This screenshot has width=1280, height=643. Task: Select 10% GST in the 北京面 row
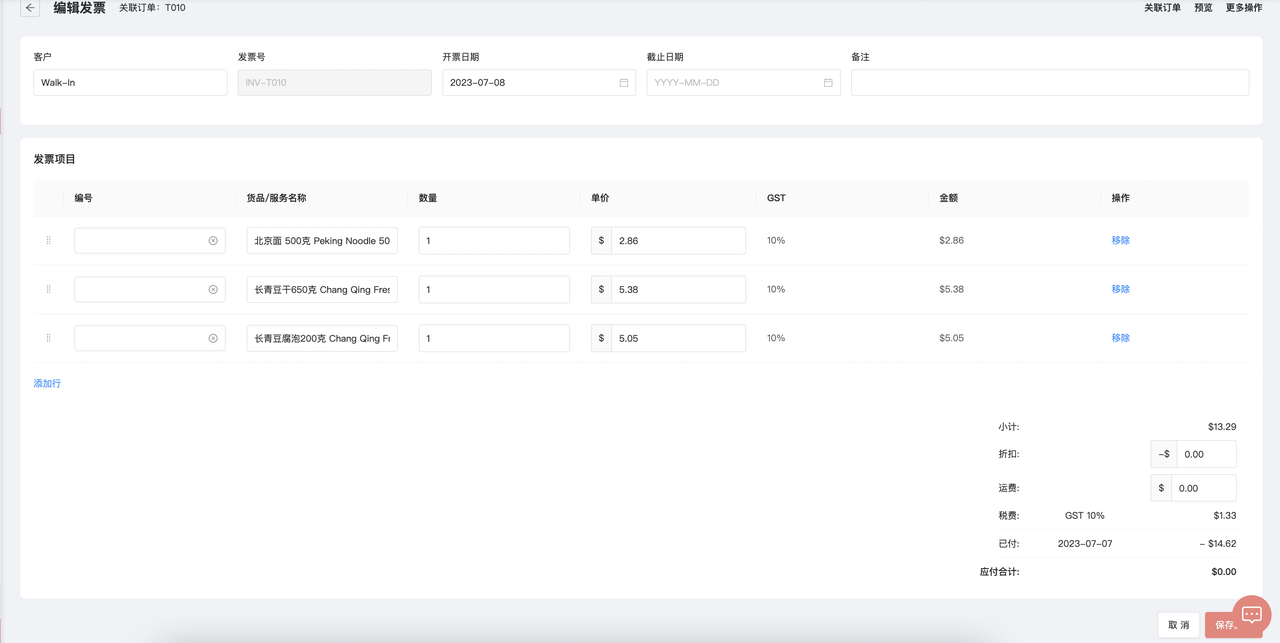pos(776,241)
